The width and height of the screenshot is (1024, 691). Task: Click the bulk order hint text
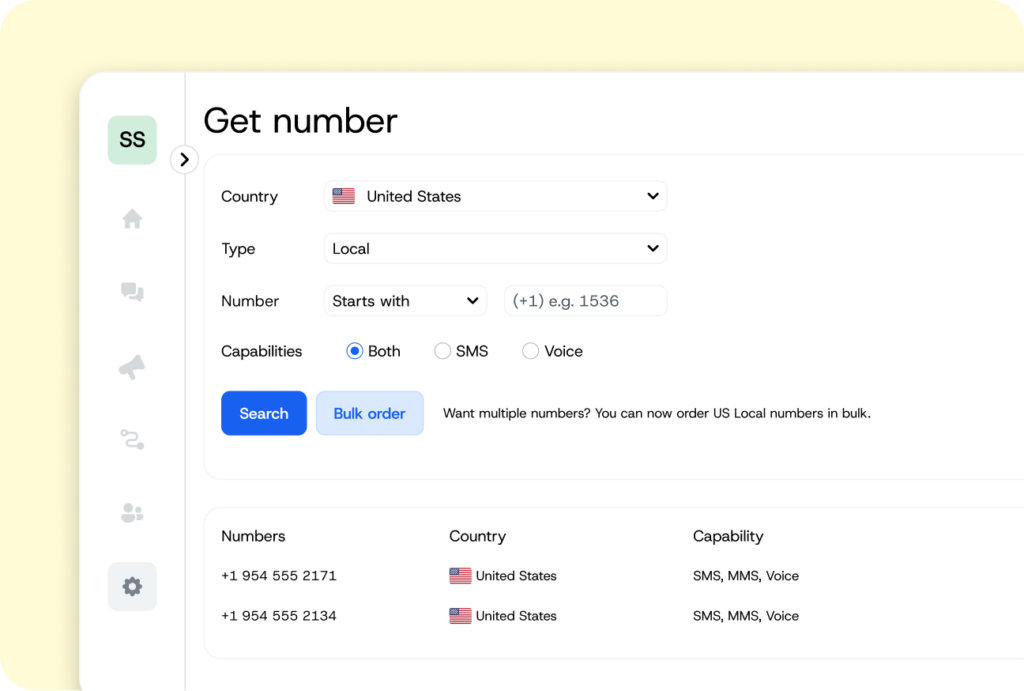click(x=657, y=413)
